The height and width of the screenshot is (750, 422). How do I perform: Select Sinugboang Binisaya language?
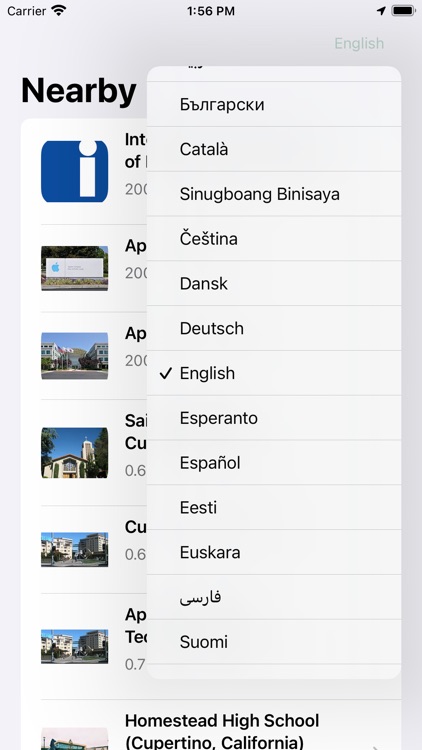[274, 194]
